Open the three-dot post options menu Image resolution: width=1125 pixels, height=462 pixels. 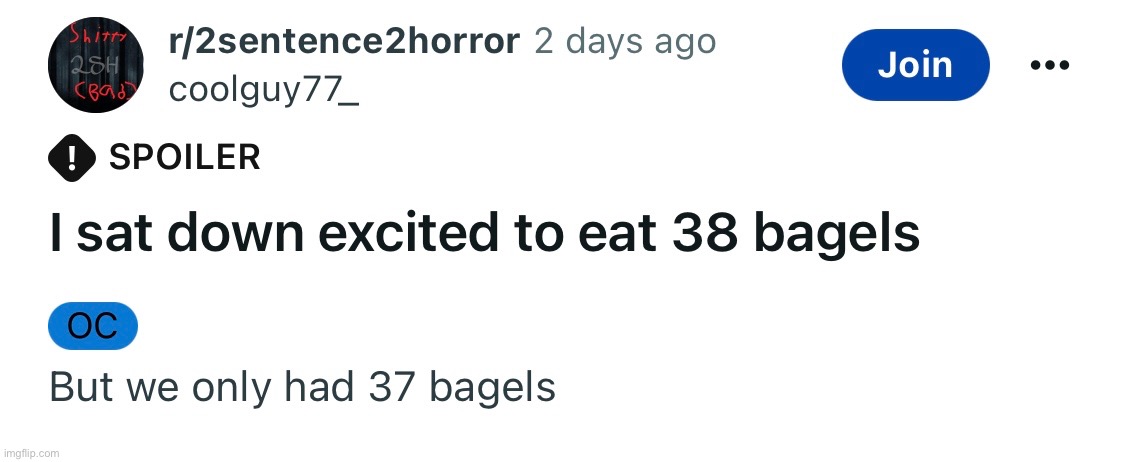coord(1050,65)
